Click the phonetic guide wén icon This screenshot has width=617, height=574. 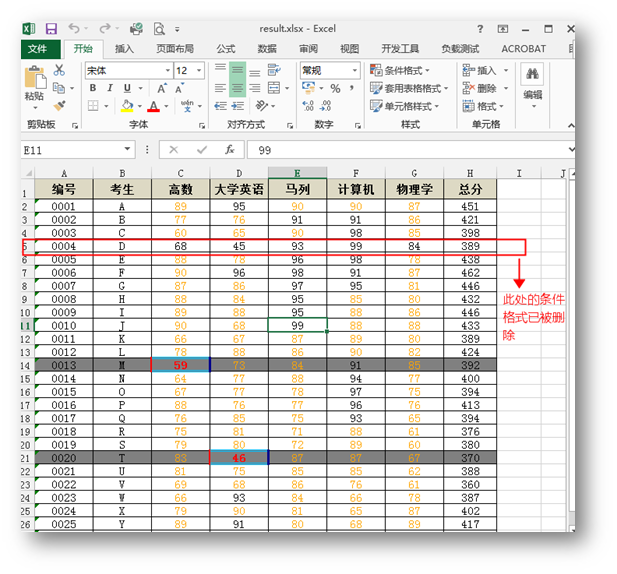pyautogui.click(x=187, y=106)
